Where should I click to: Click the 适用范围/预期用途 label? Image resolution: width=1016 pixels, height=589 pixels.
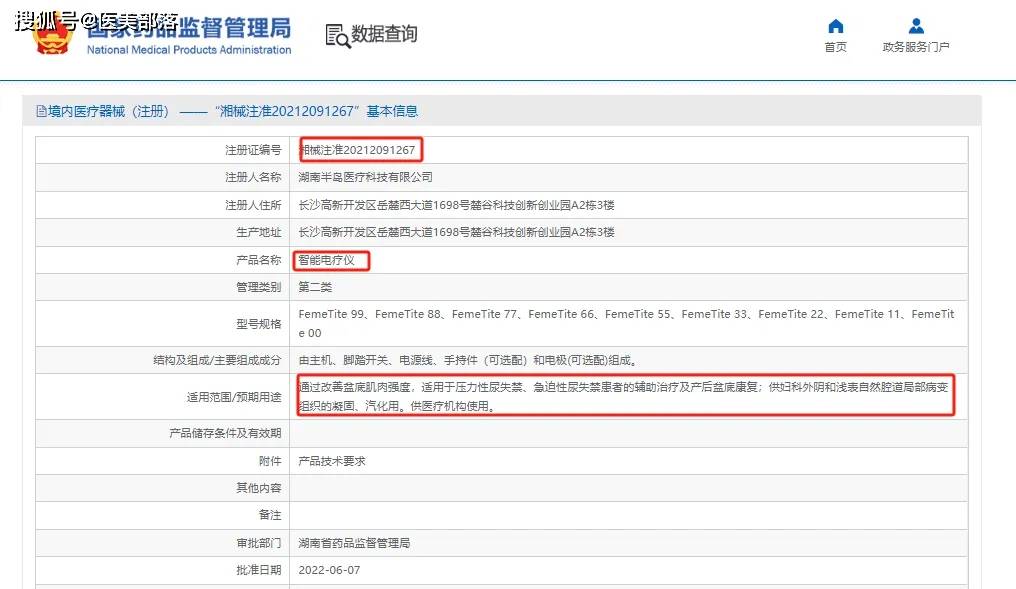[234, 397]
